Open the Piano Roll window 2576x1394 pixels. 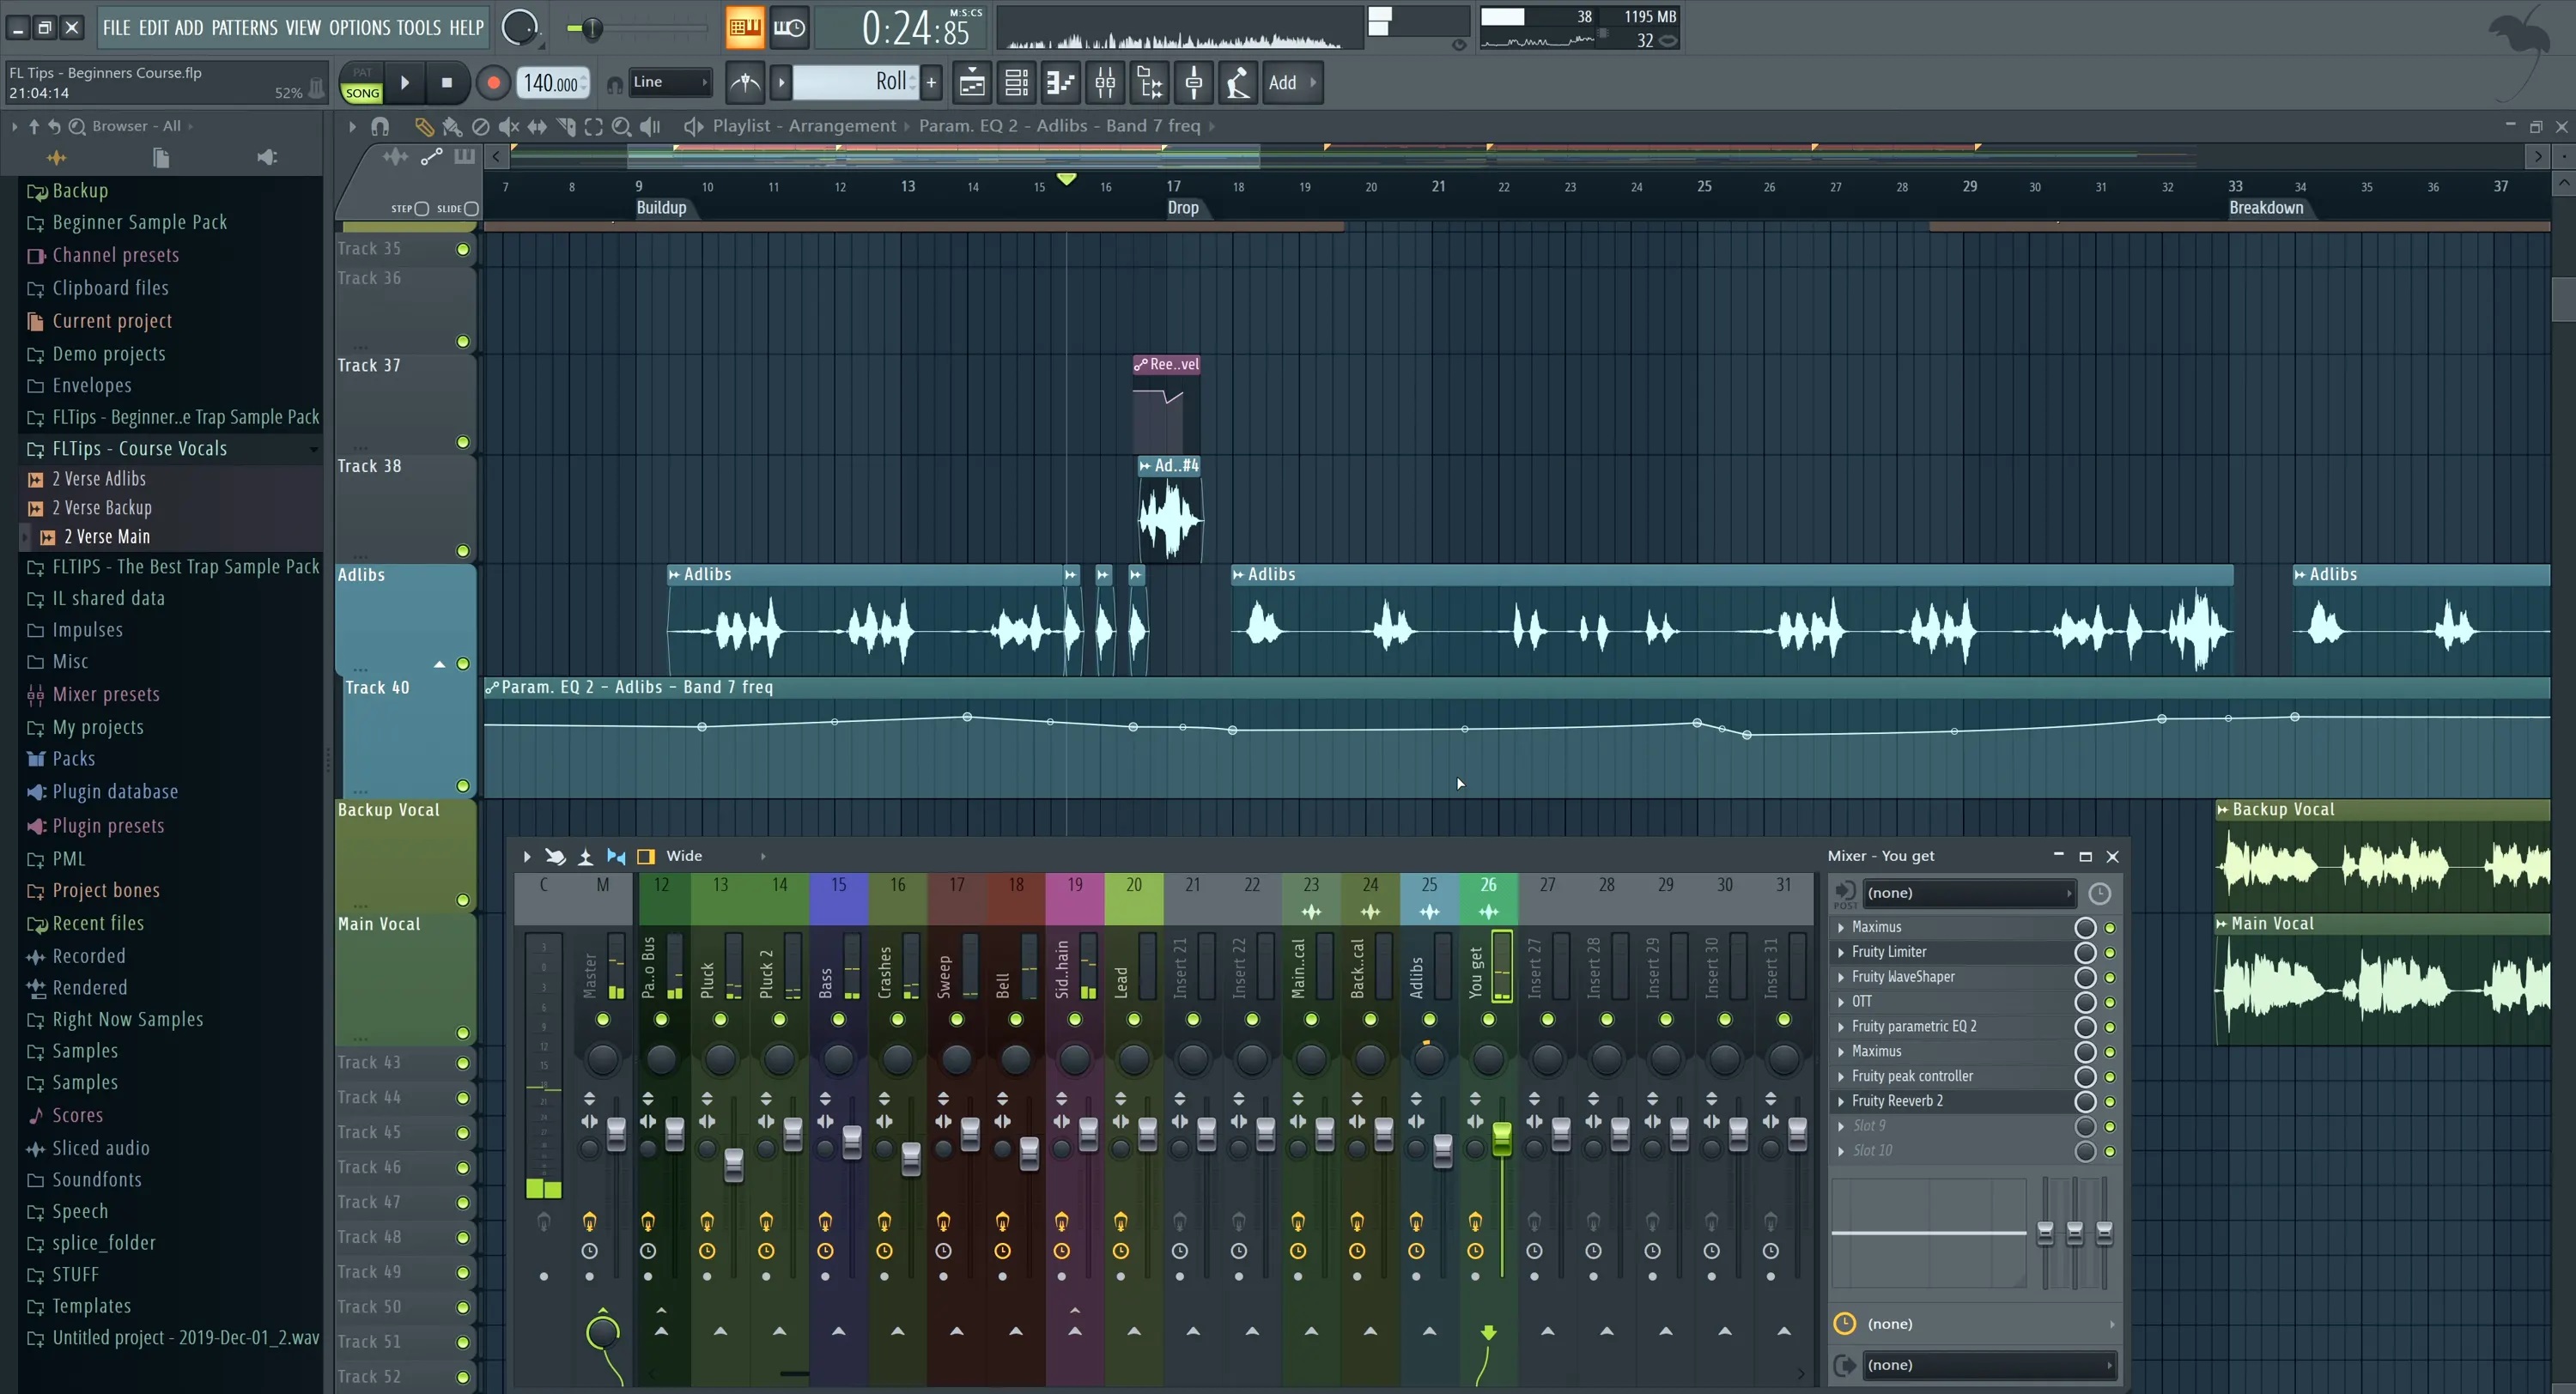point(1060,83)
